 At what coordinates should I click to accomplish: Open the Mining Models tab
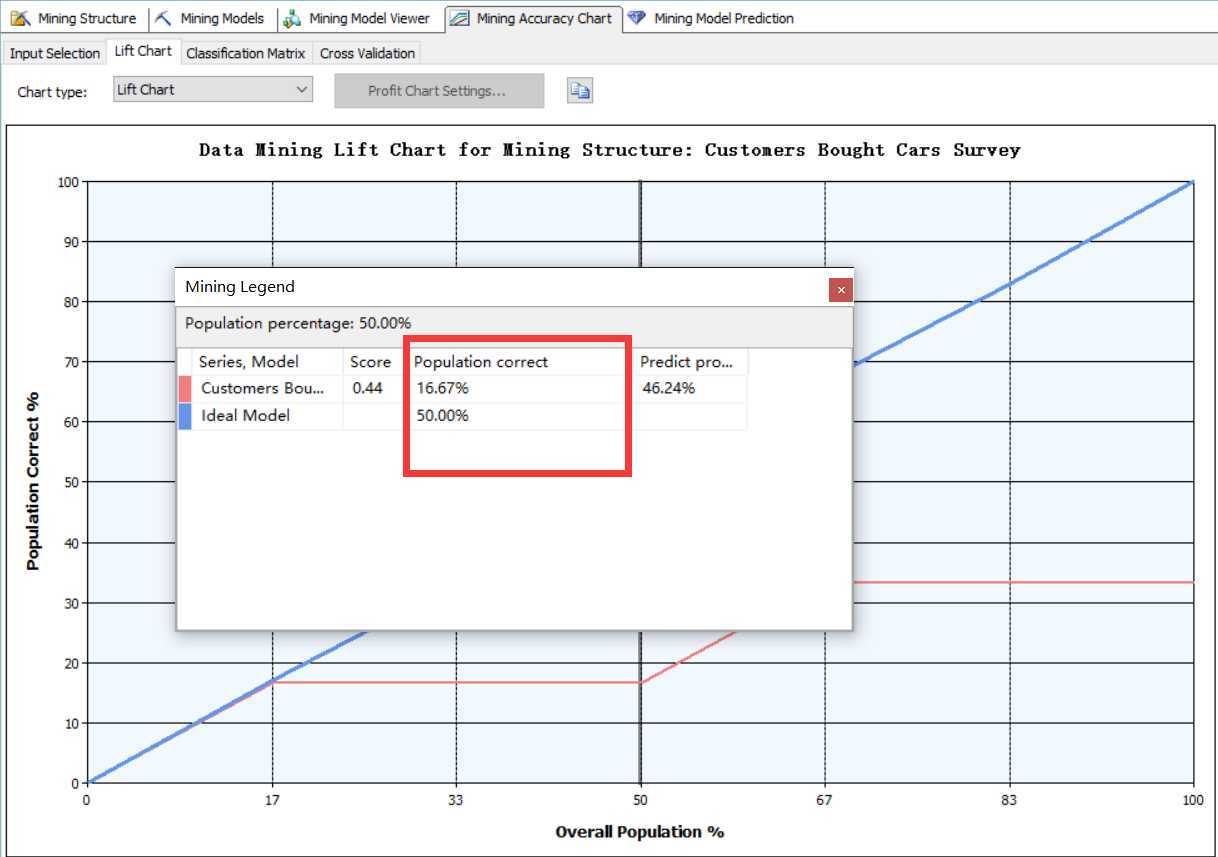click(210, 18)
